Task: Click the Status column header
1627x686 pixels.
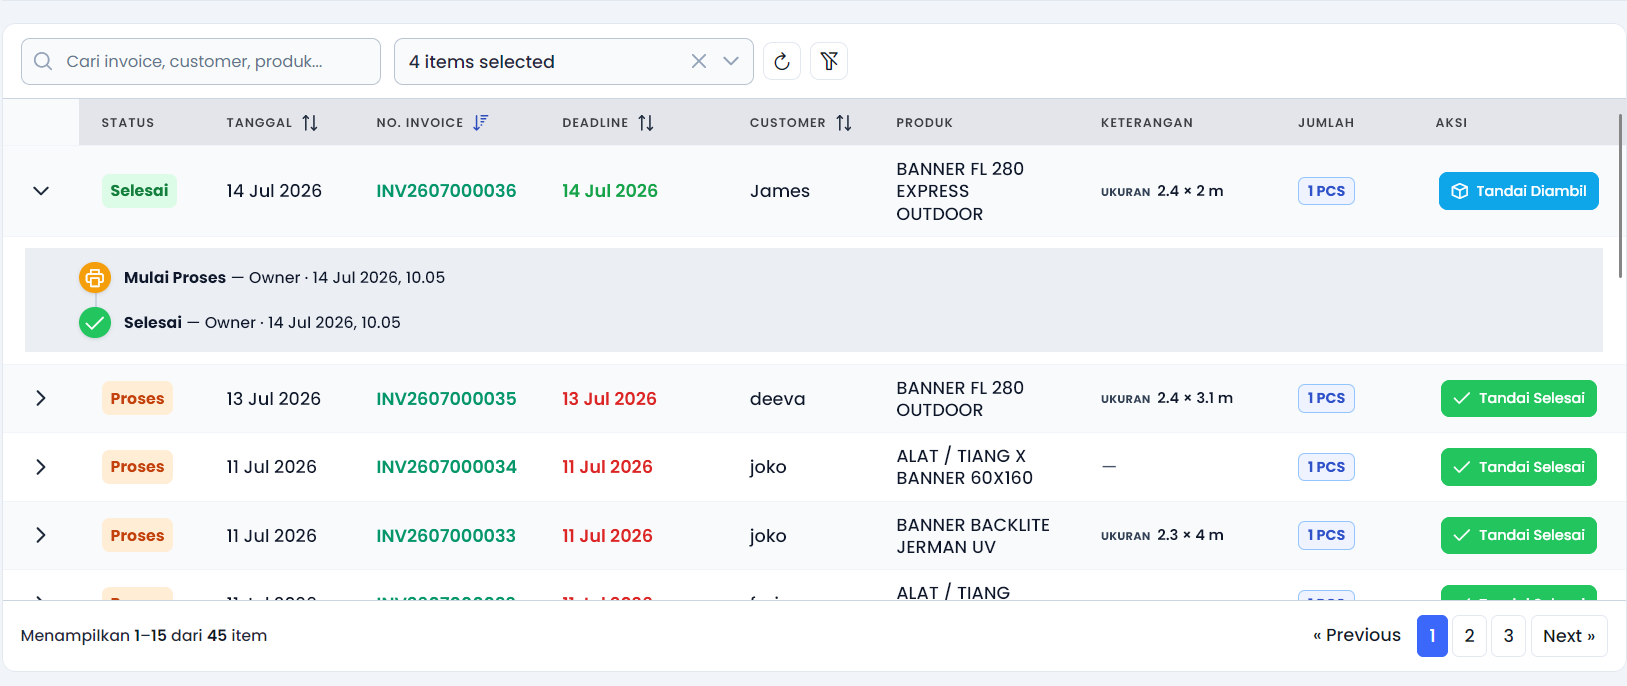Action: (128, 123)
